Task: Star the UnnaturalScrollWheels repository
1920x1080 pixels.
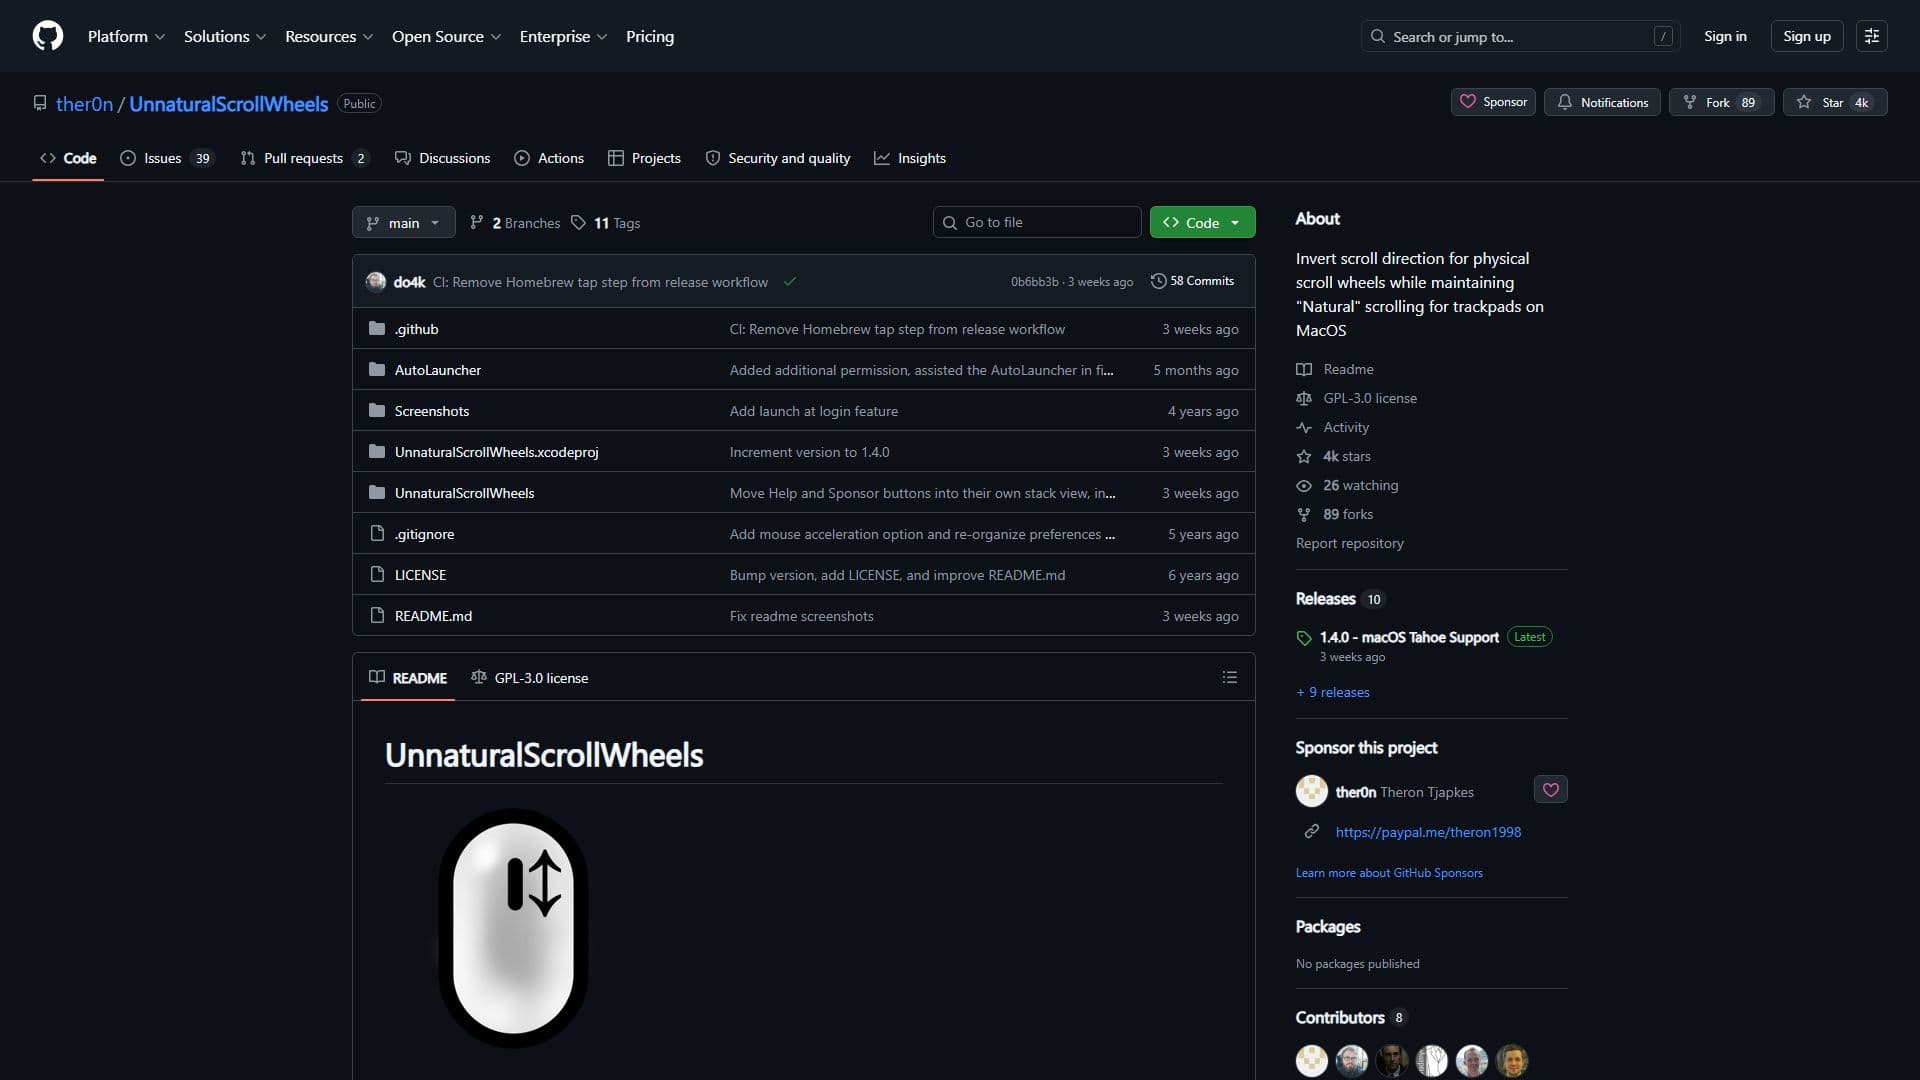Action: (x=1834, y=102)
